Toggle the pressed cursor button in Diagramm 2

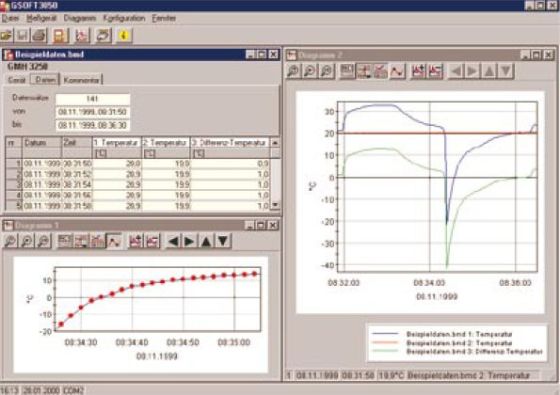[364, 71]
